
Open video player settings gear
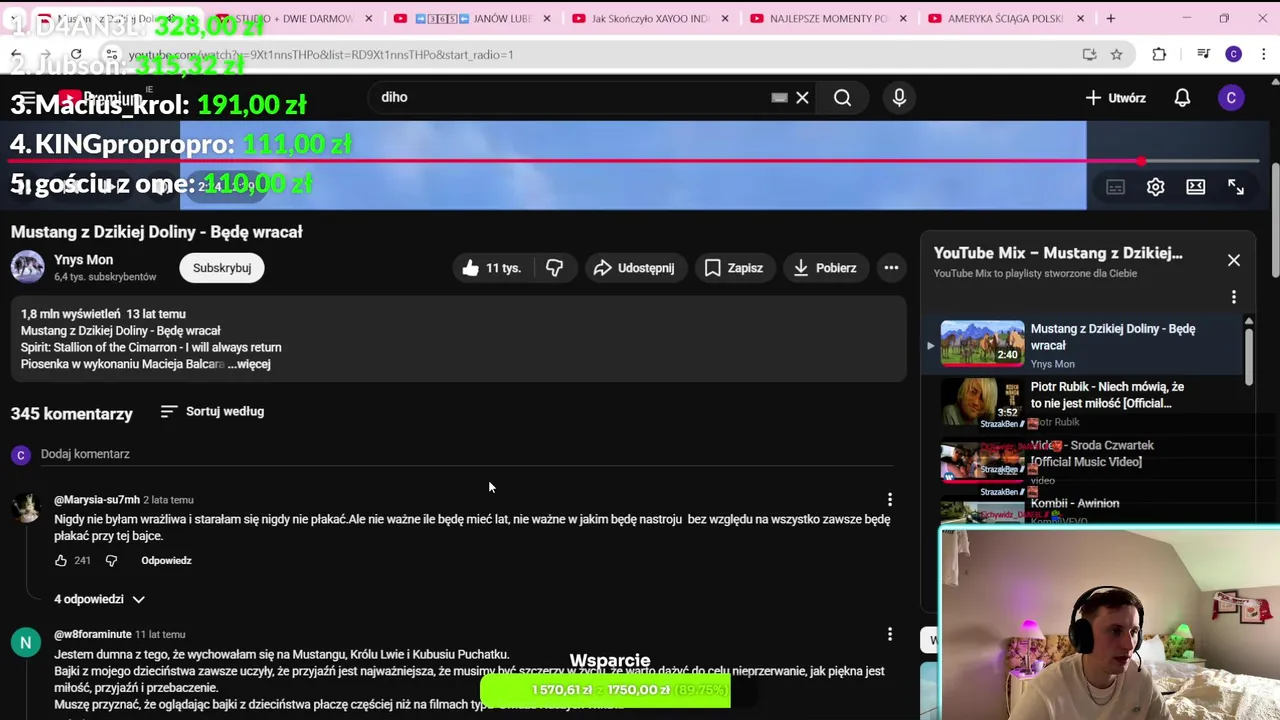coord(1155,187)
